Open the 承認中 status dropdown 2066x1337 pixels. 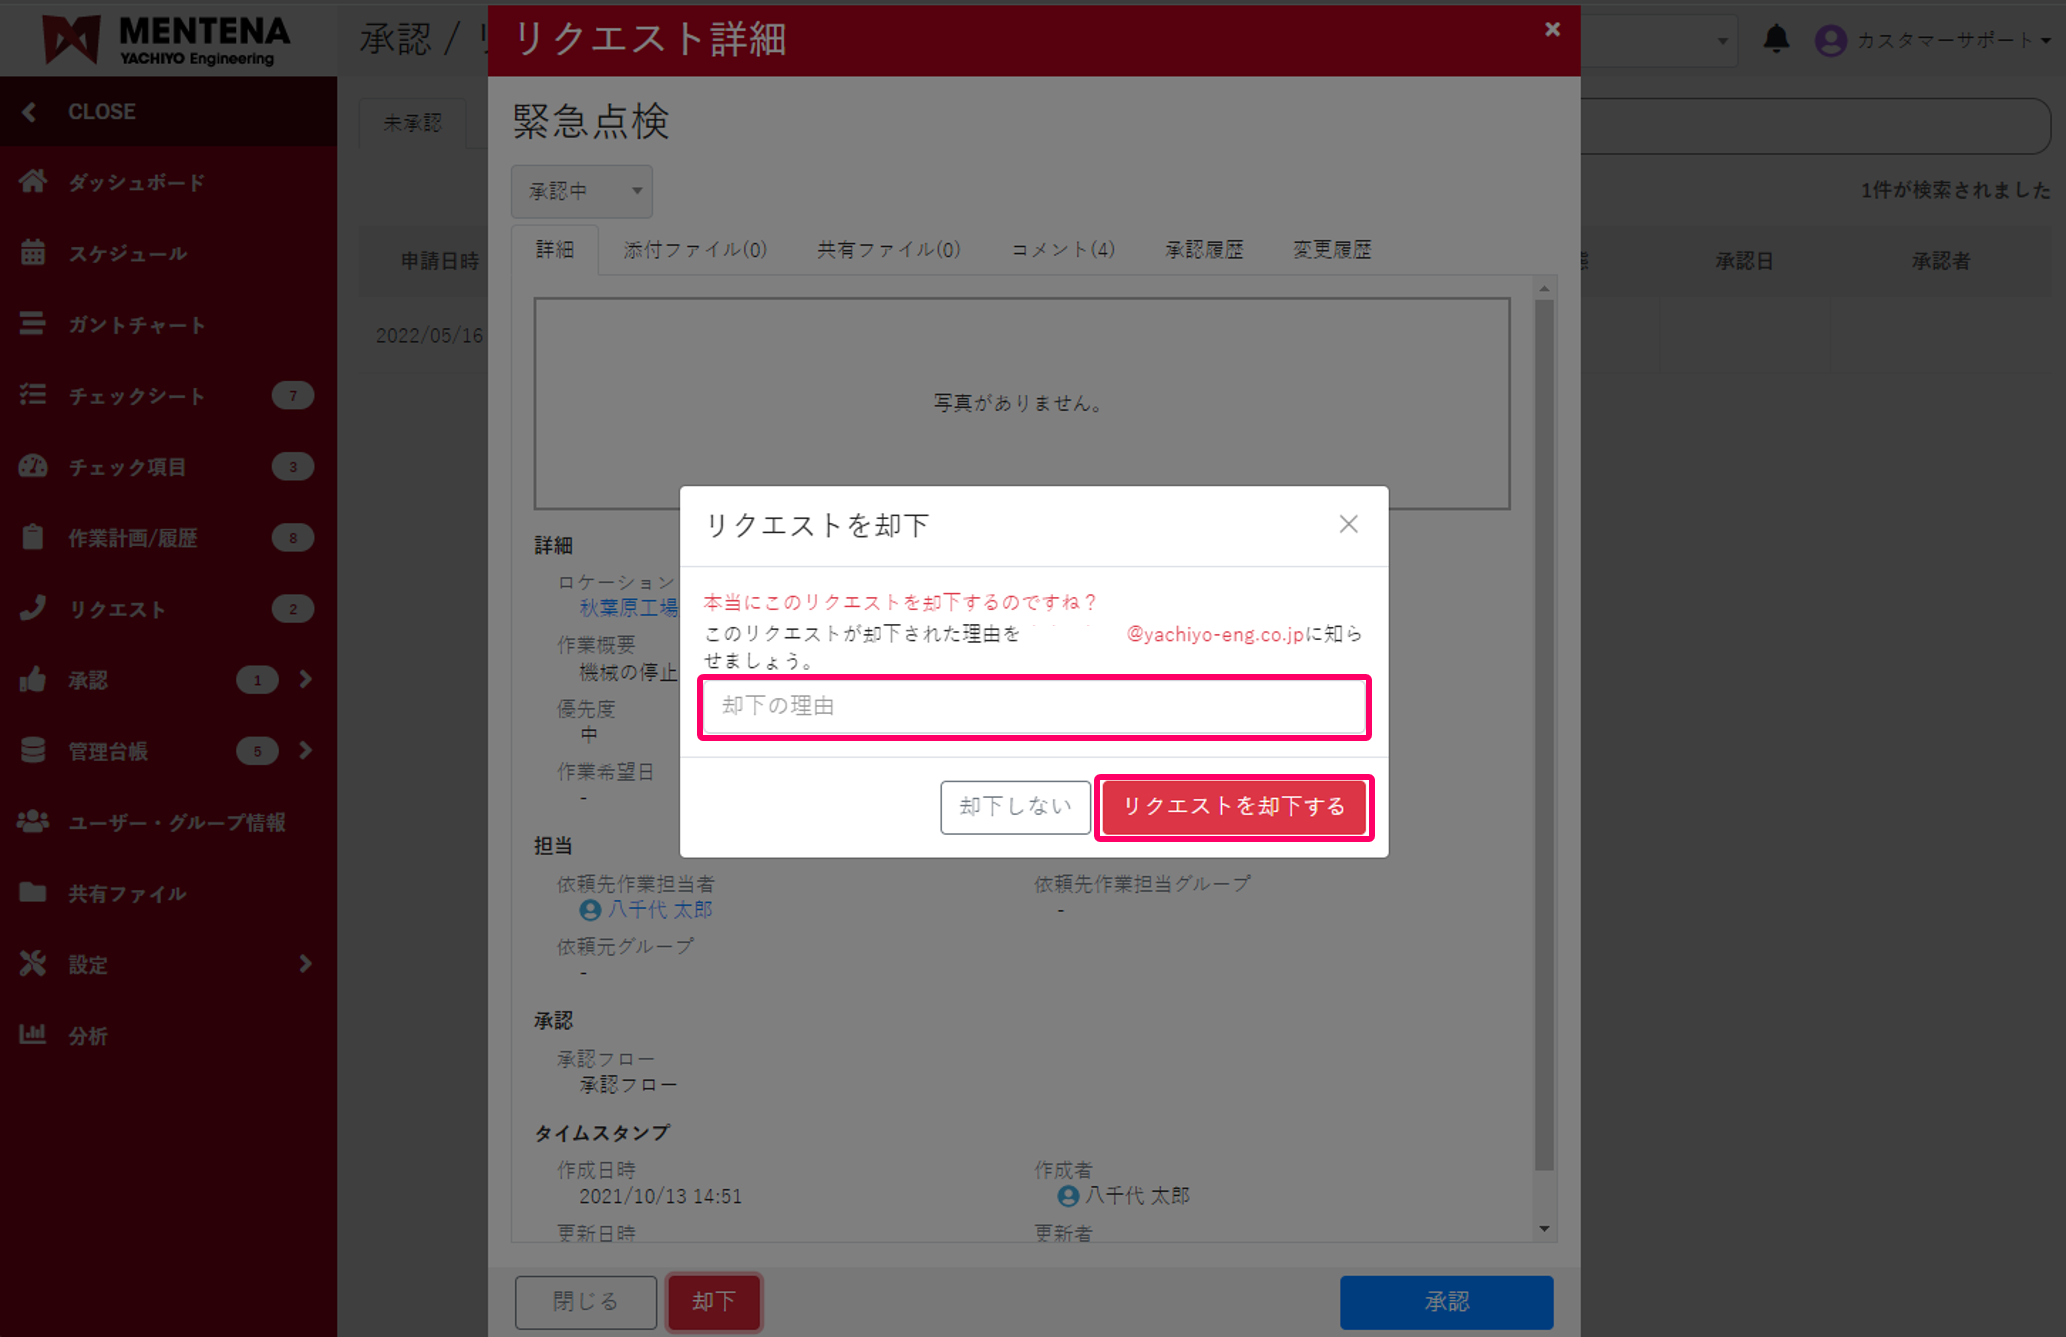tap(581, 191)
